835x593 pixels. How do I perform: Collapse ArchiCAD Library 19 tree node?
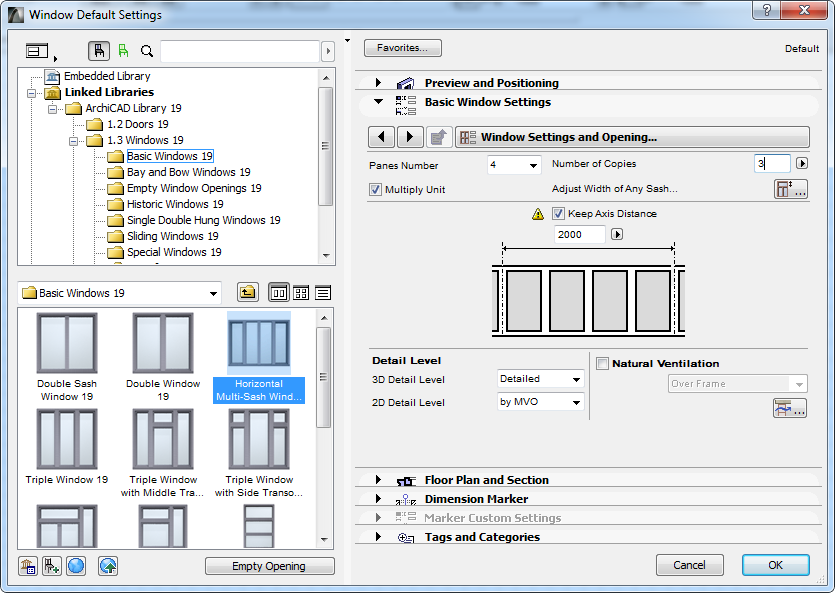pos(52,109)
